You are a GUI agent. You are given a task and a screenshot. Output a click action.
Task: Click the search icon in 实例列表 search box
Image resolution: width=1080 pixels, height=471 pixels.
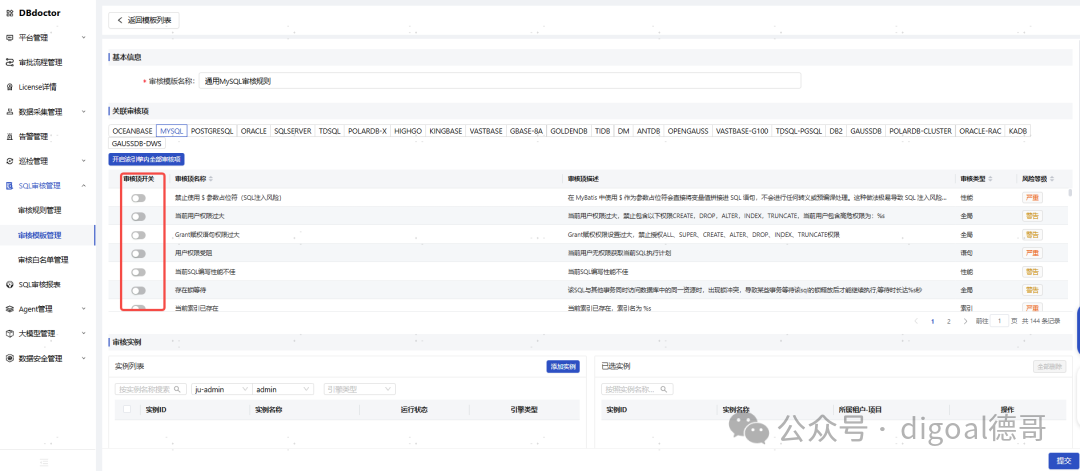click(x=178, y=389)
